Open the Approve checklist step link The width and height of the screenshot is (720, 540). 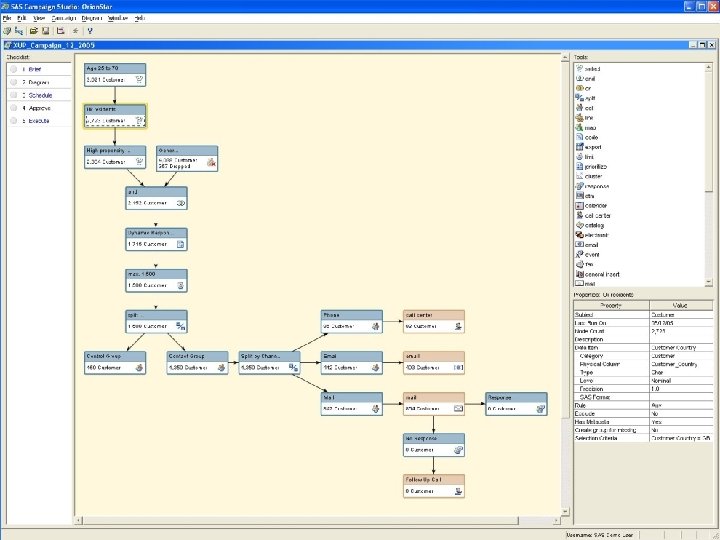pyautogui.click(x=39, y=108)
